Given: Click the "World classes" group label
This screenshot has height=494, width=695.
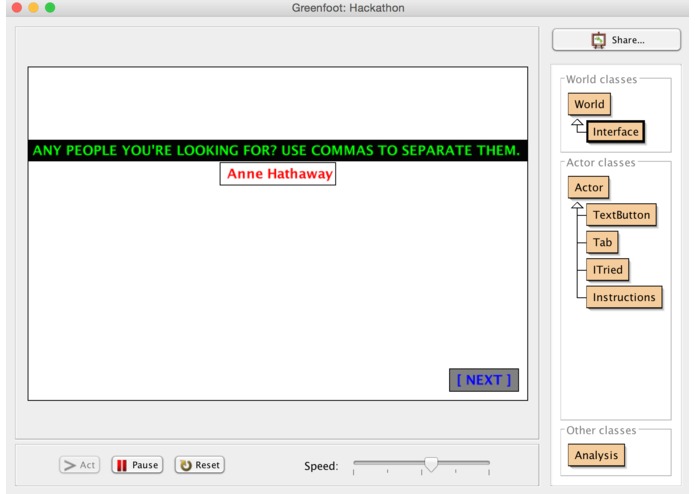Looking at the screenshot, I should [x=601, y=79].
